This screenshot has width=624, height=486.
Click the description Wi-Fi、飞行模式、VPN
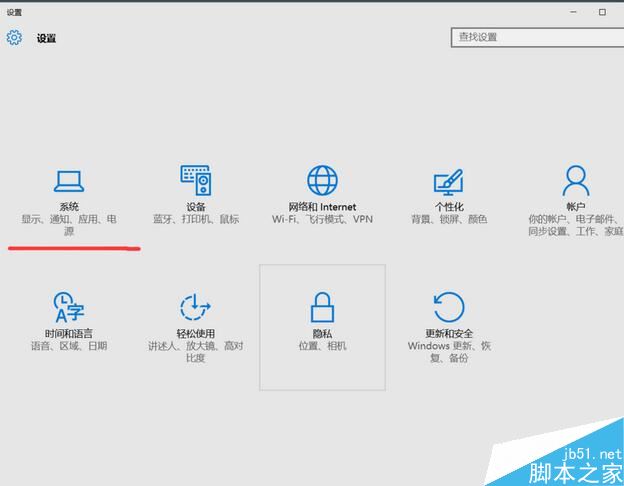pyautogui.click(x=322, y=219)
